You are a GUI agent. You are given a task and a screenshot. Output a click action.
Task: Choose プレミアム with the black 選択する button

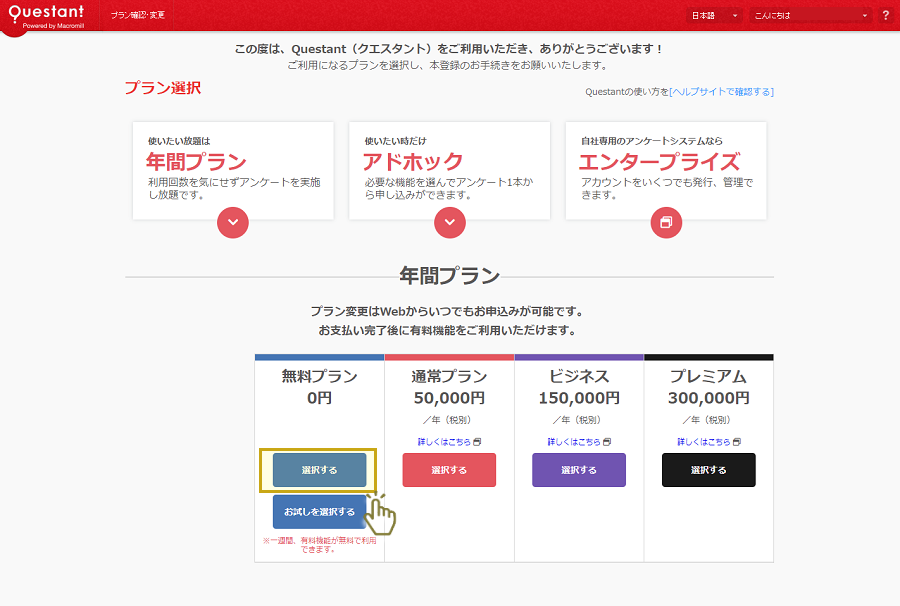[708, 469]
